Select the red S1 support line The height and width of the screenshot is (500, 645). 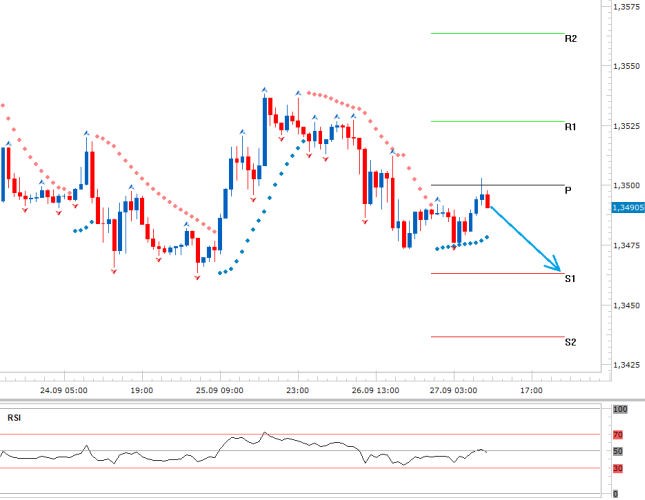[x=497, y=273]
